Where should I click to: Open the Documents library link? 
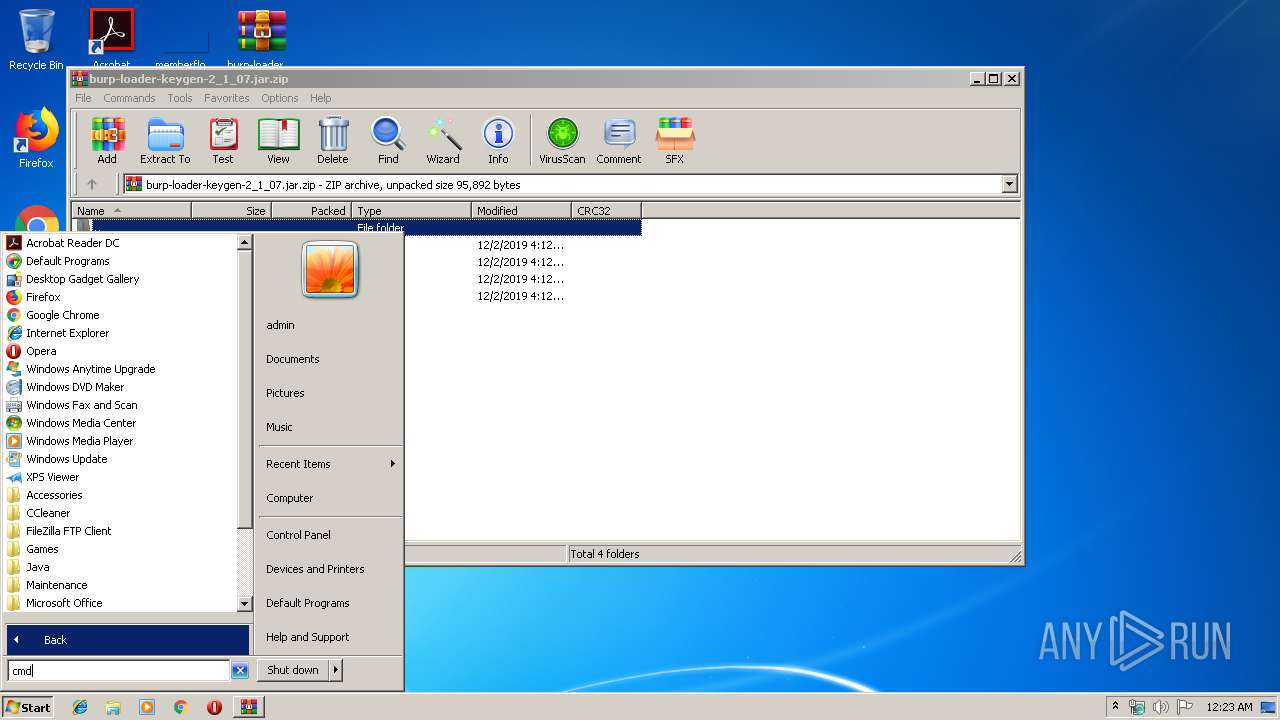(x=292, y=359)
